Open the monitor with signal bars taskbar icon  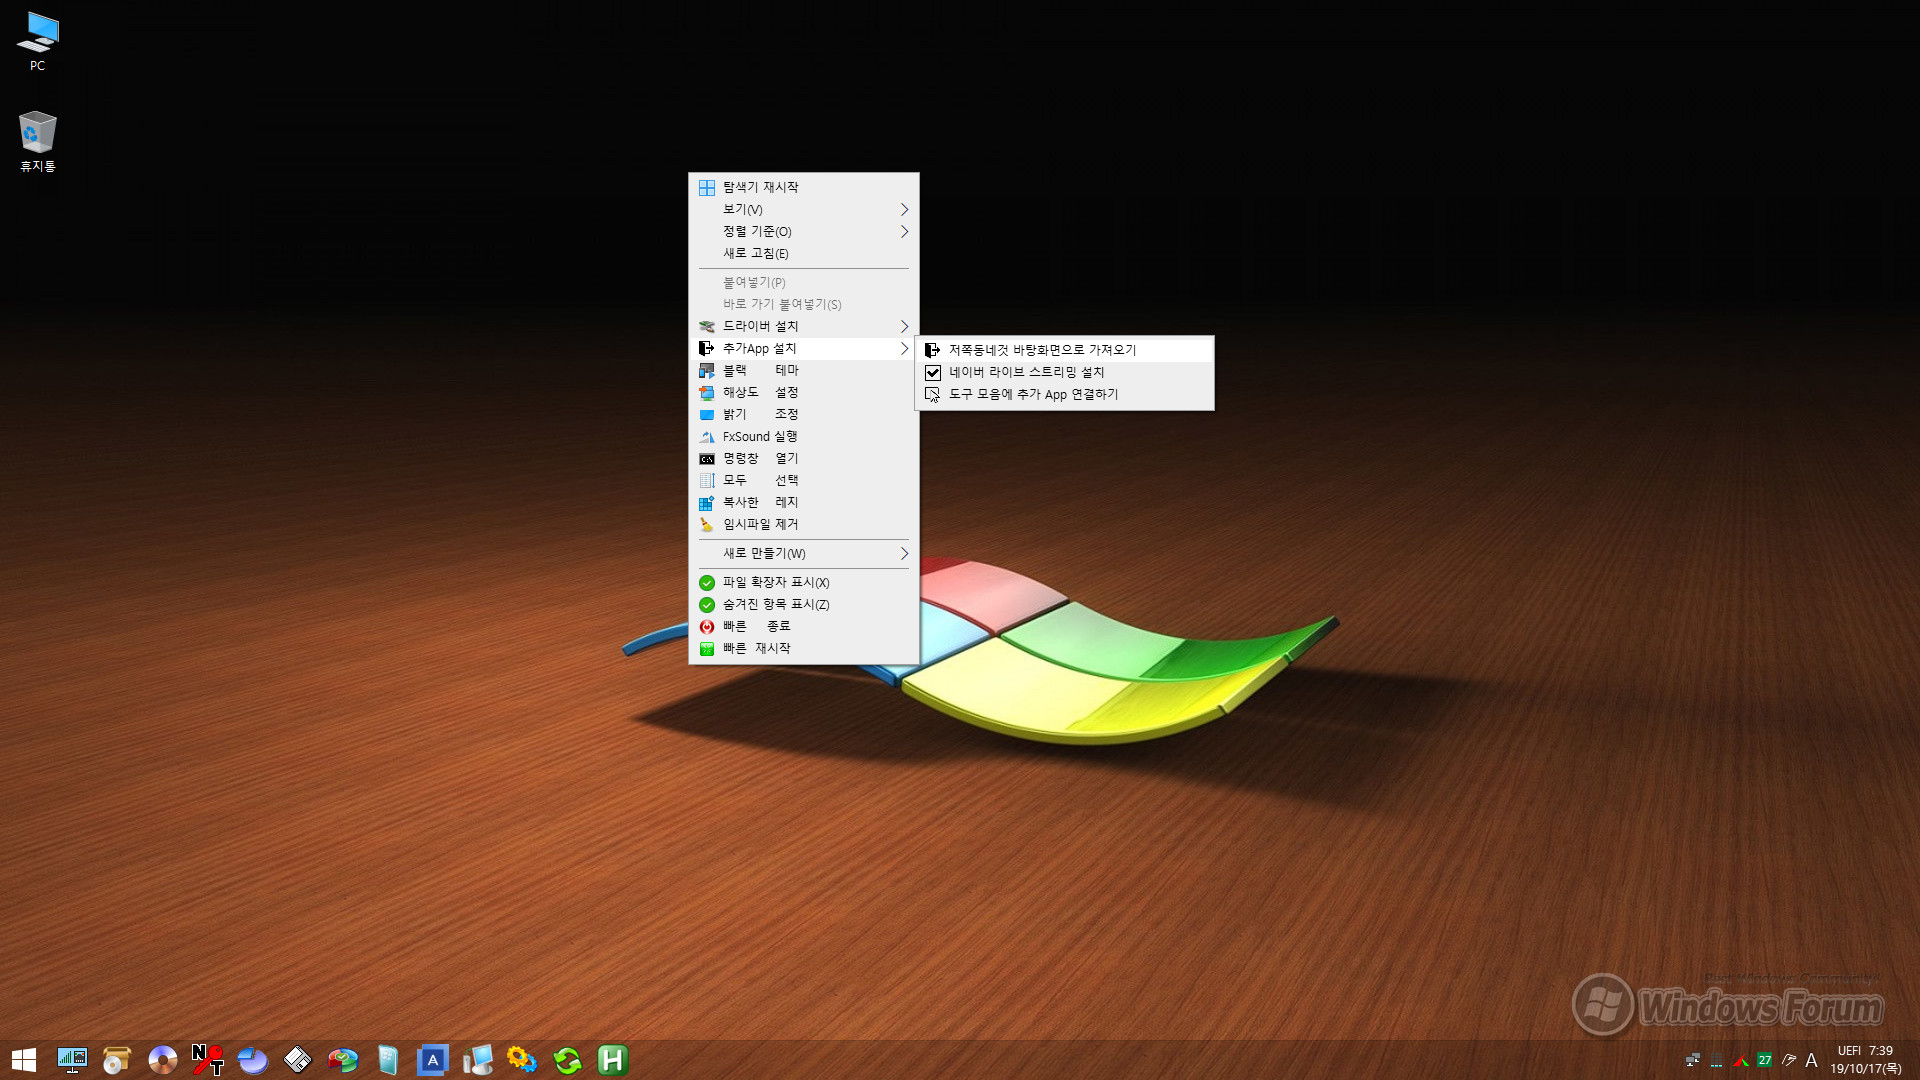click(x=72, y=1060)
